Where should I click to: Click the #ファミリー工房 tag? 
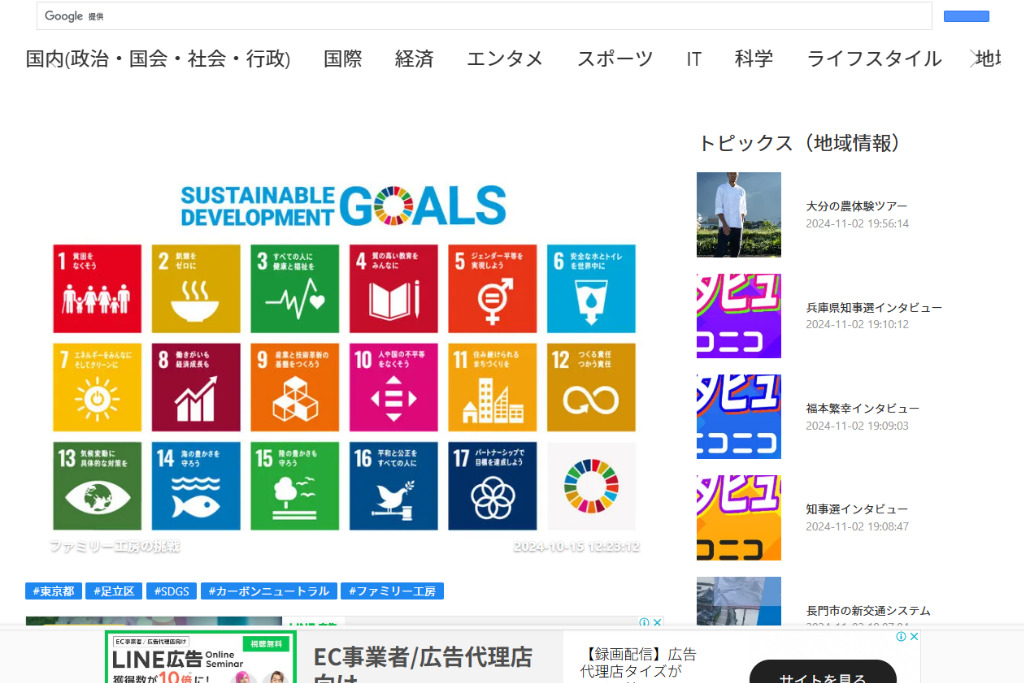coord(392,591)
